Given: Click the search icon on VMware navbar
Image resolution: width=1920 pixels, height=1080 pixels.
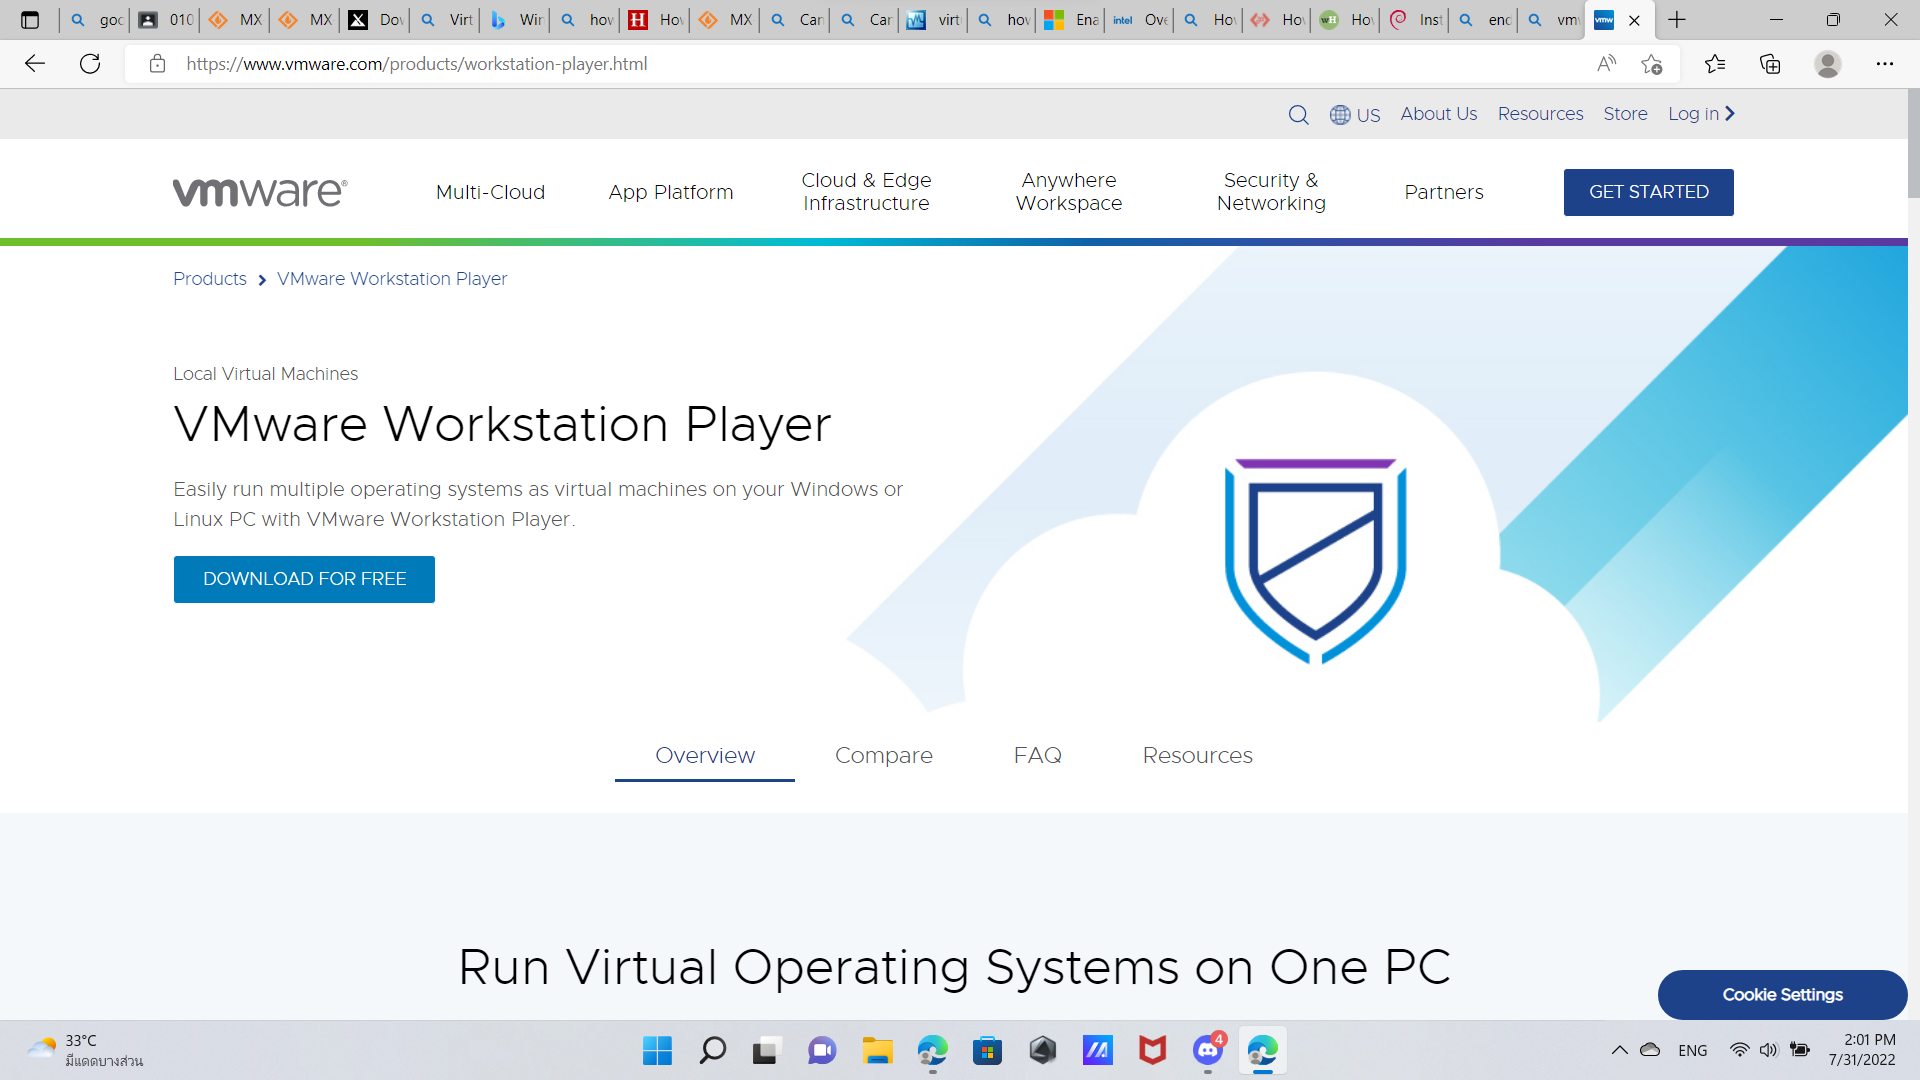Looking at the screenshot, I should pos(1299,115).
